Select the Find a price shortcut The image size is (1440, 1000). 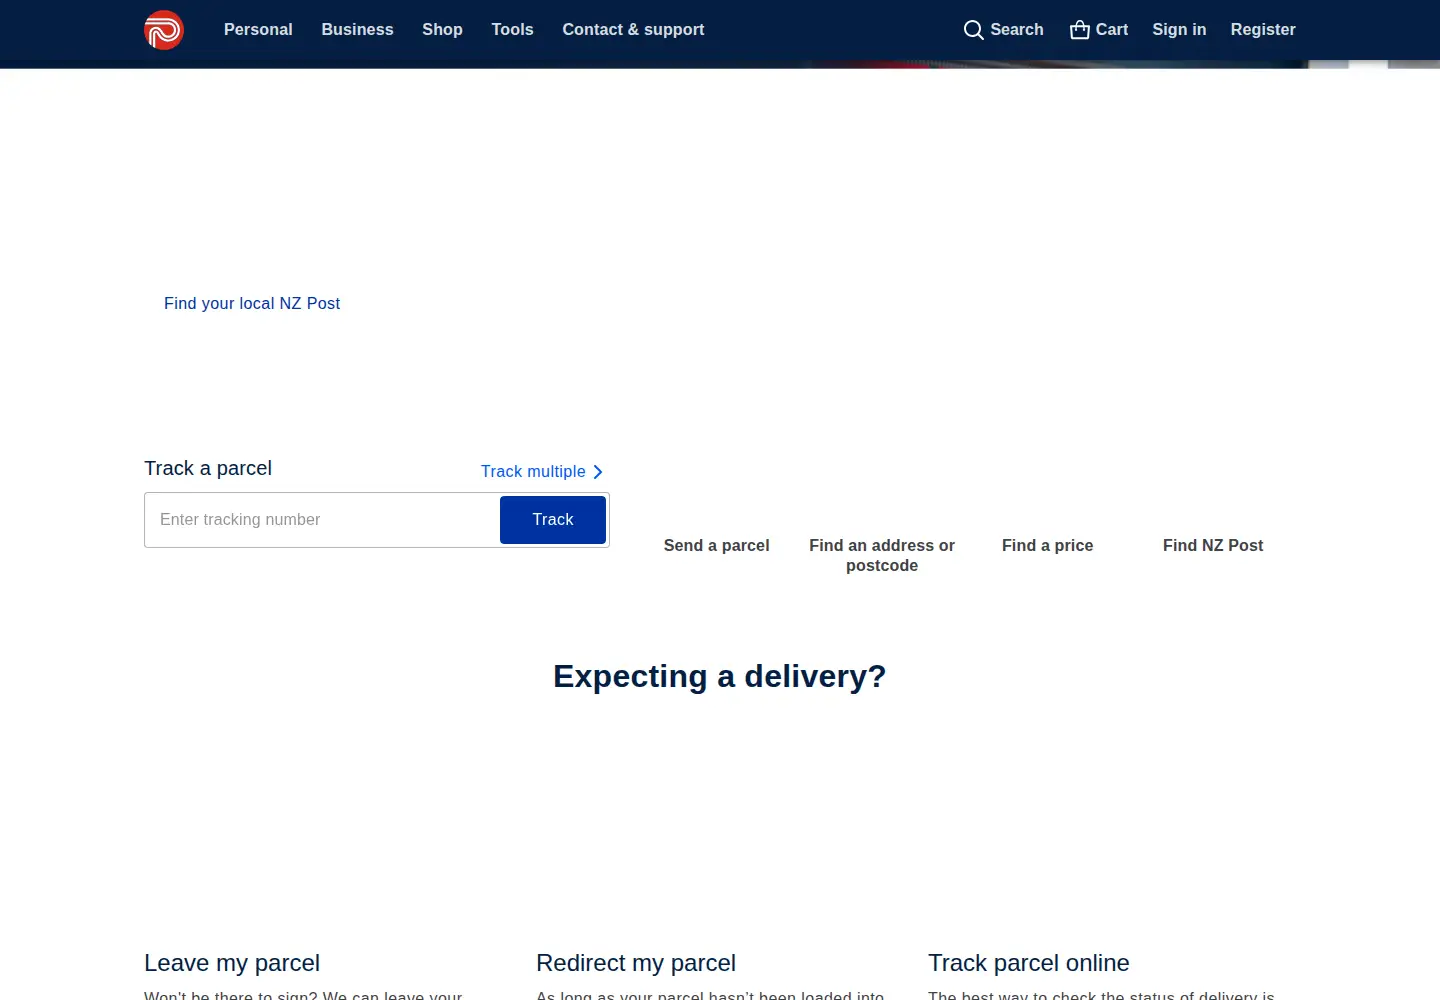click(1047, 545)
